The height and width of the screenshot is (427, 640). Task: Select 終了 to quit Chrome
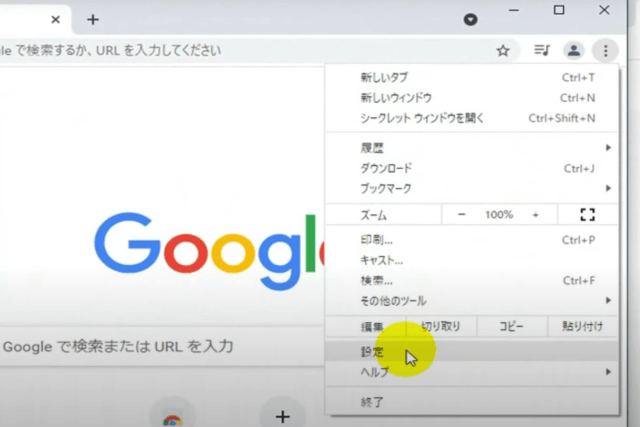[472, 402]
